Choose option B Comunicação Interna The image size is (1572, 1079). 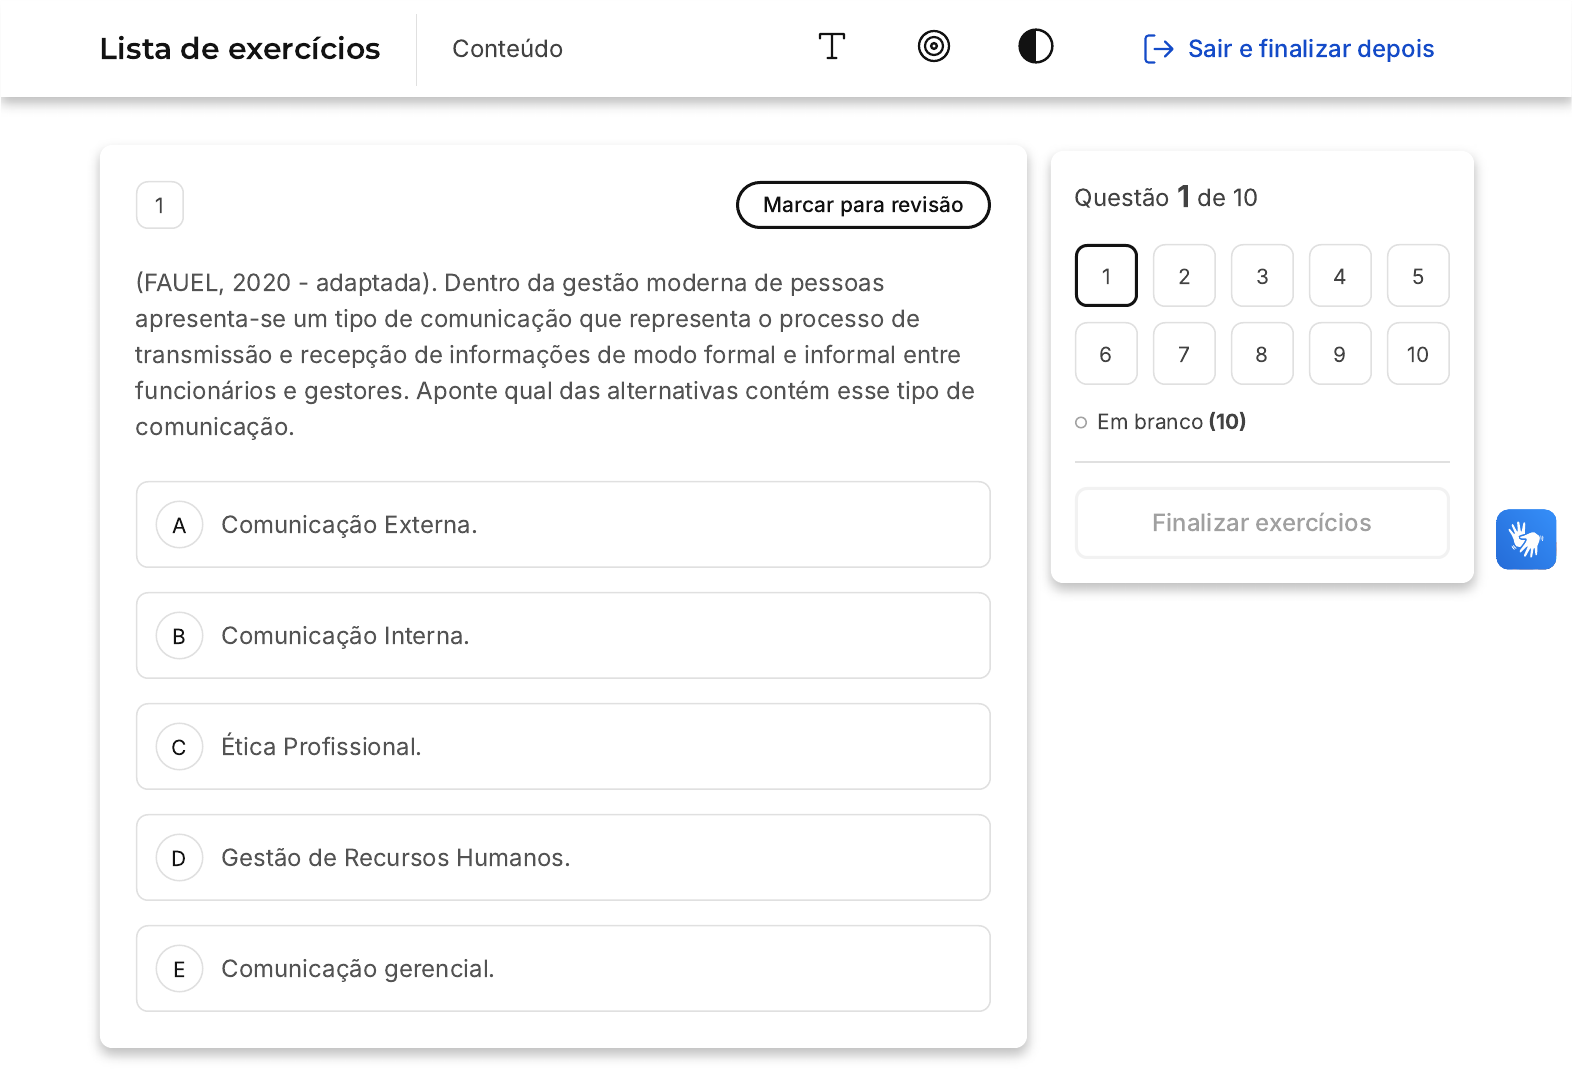coord(563,636)
